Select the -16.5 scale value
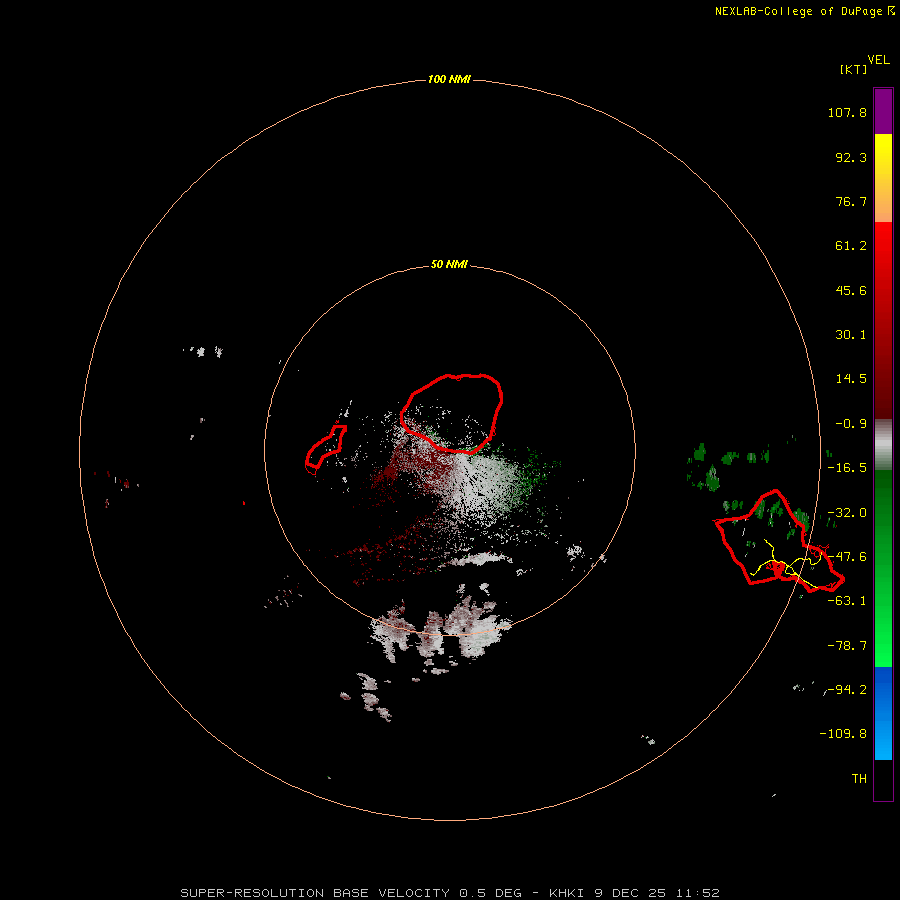 pos(847,468)
